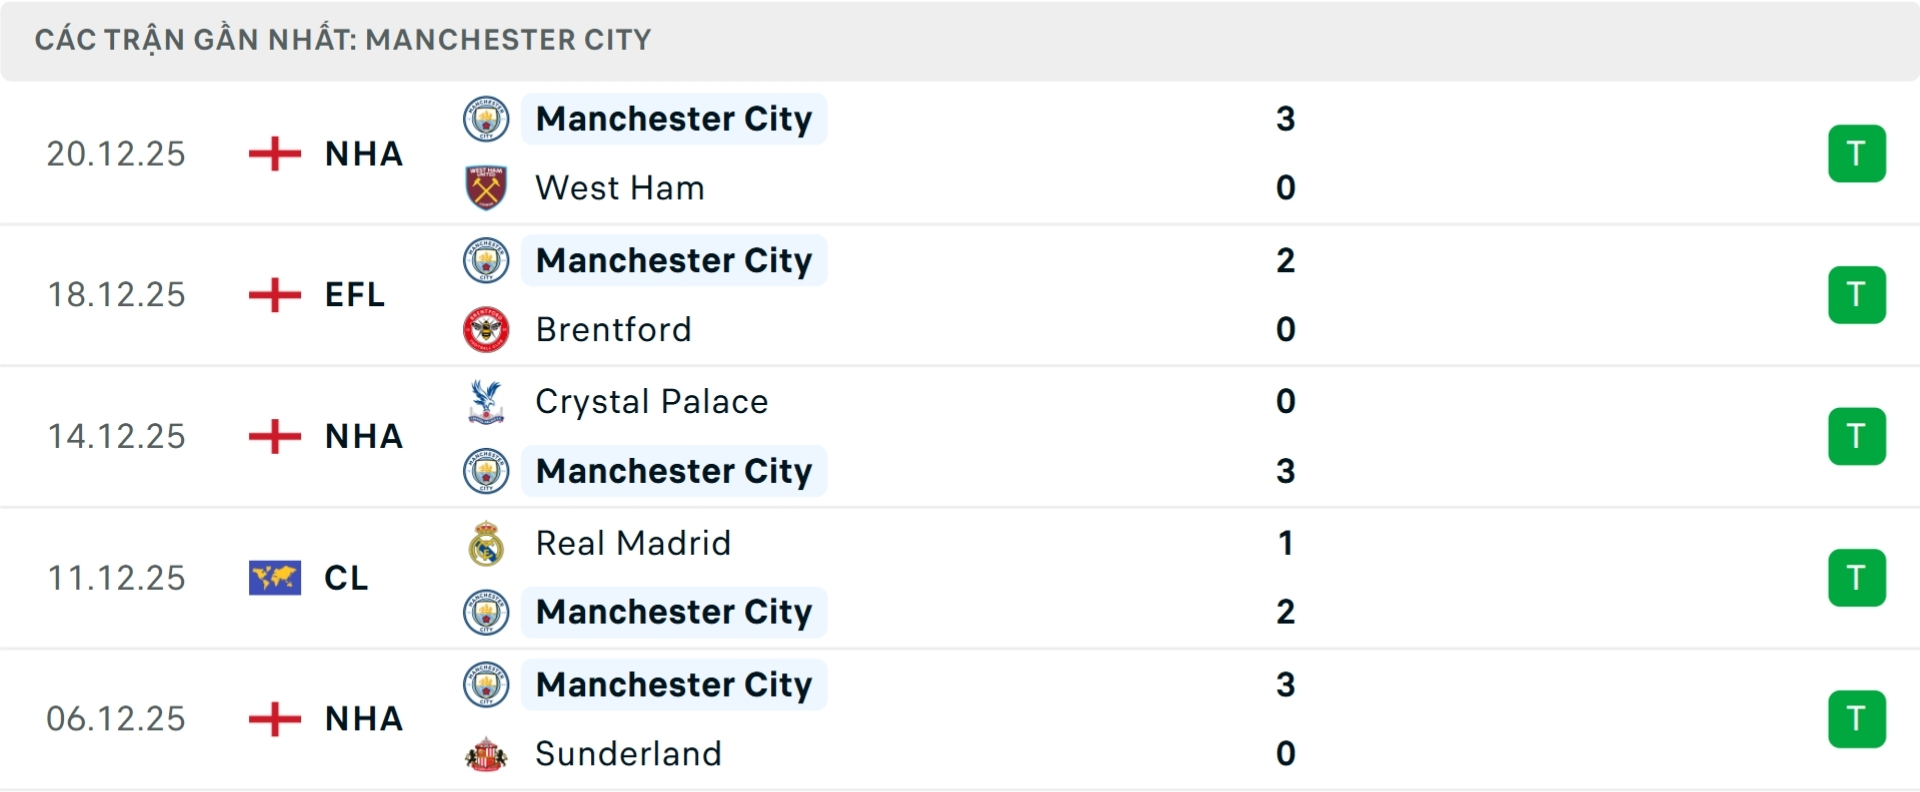Viewport: 1920px width, 792px height.
Task: Open the Brentford team link
Action: [x=613, y=329]
